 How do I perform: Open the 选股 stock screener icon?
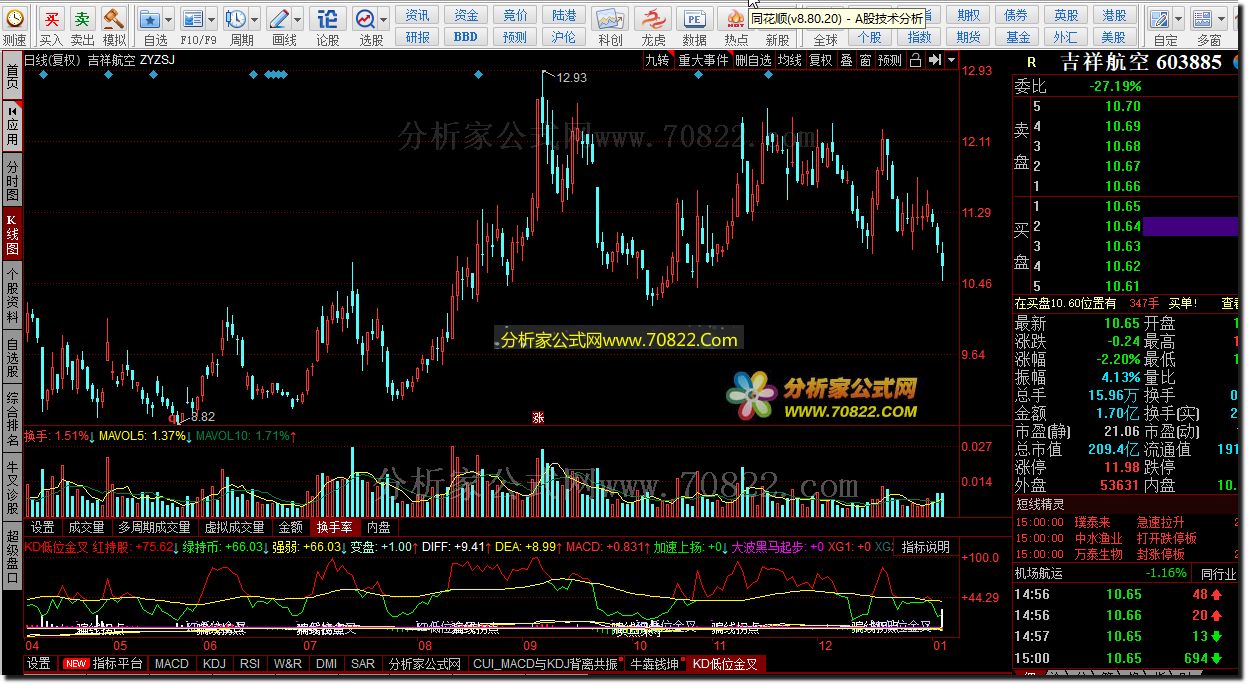[365, 18]
